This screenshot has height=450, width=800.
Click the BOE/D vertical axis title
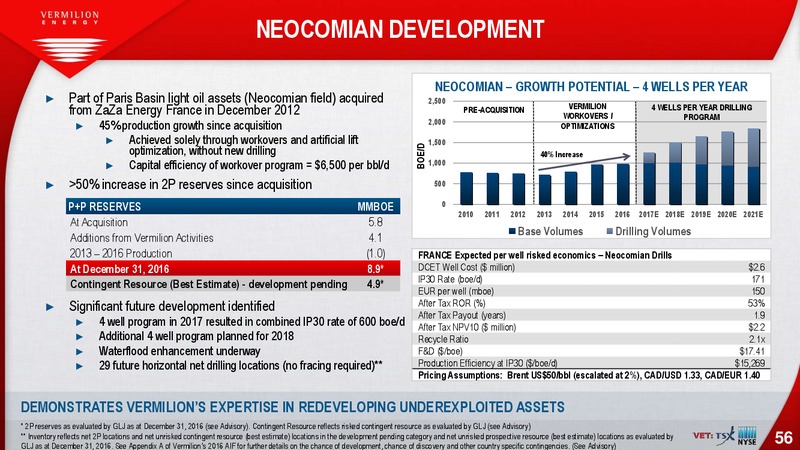(x=421, y=156)
